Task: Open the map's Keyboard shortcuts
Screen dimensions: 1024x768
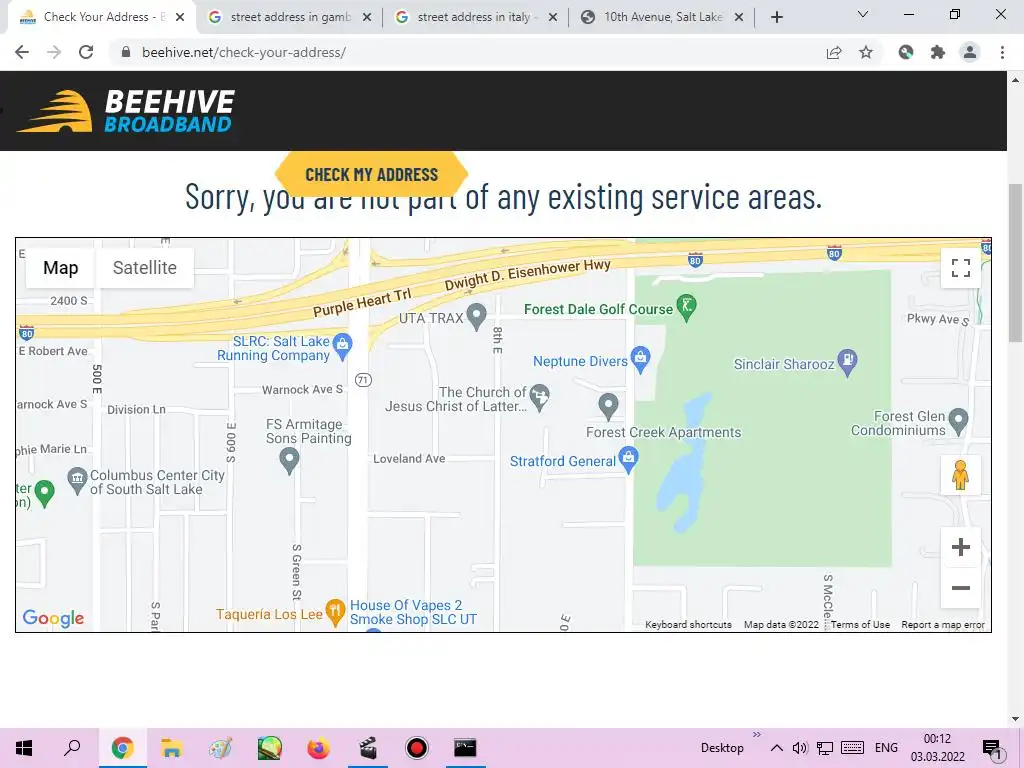Action: click(x=688, y=624)
